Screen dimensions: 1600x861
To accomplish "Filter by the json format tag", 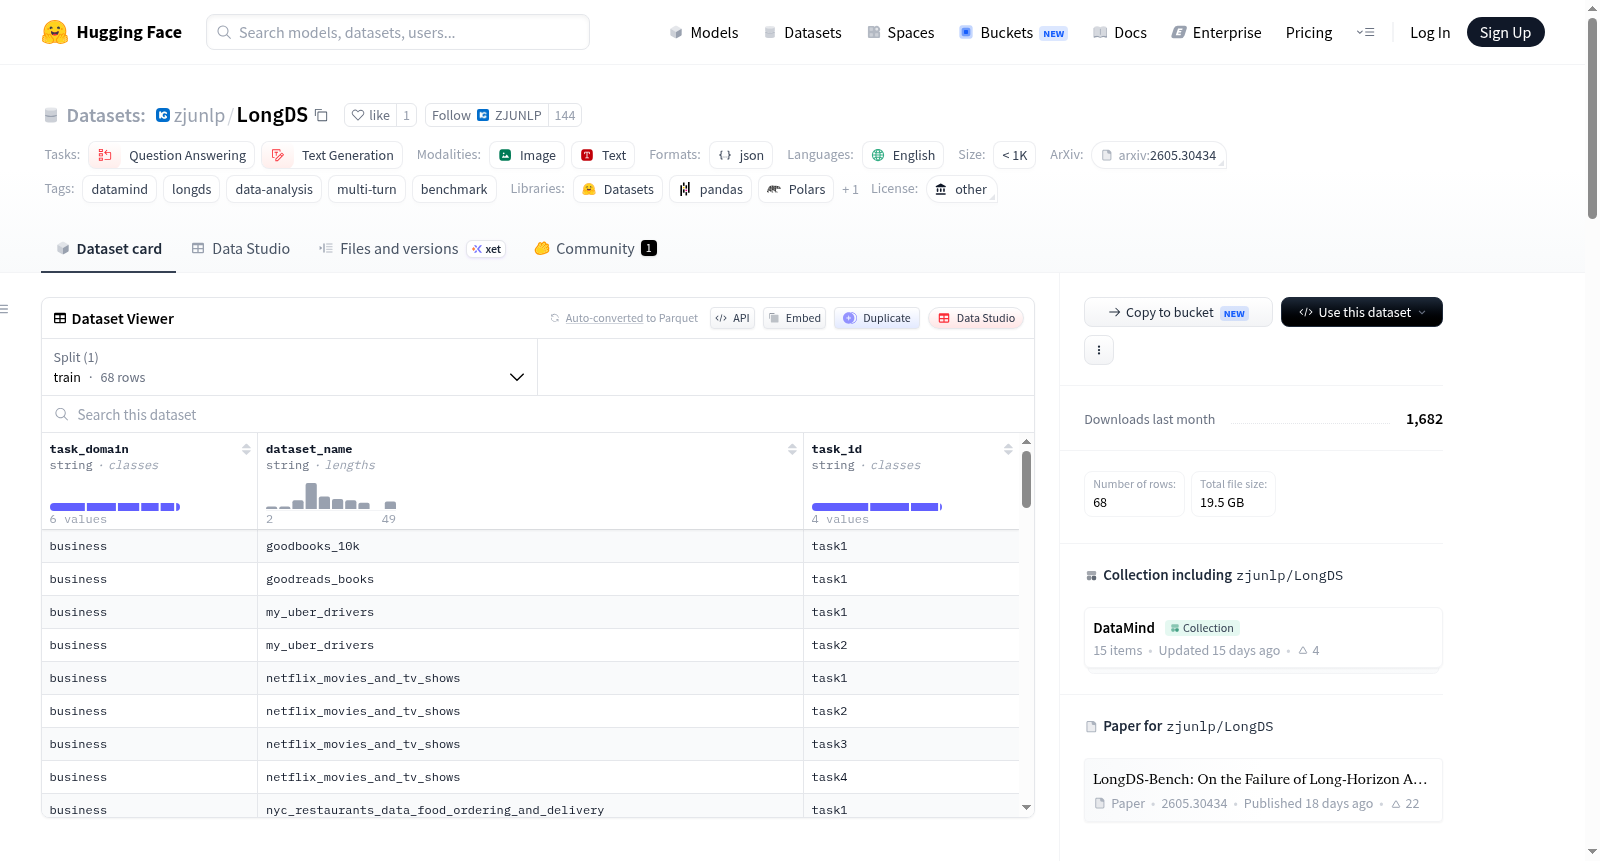I will (x=741, y=155).
